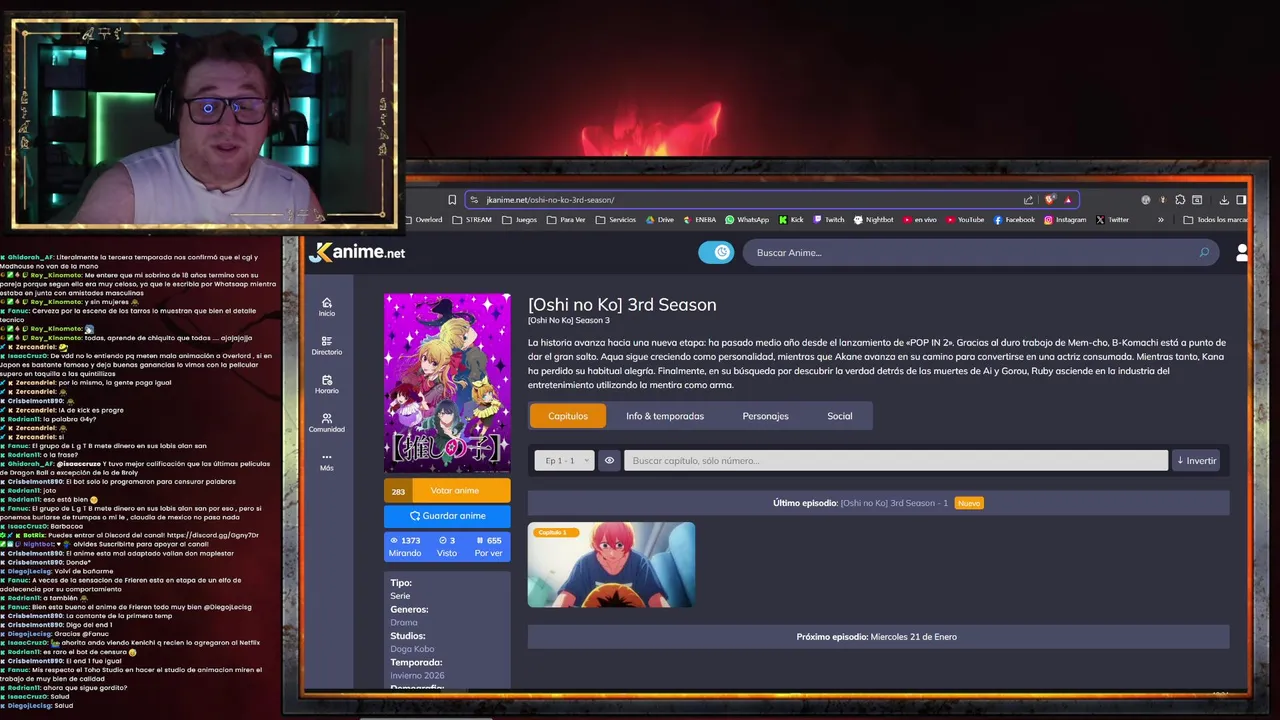The image size is (1280, 720).
Task: Open the Servicios bookmark folder
Action: click(616, 220)
